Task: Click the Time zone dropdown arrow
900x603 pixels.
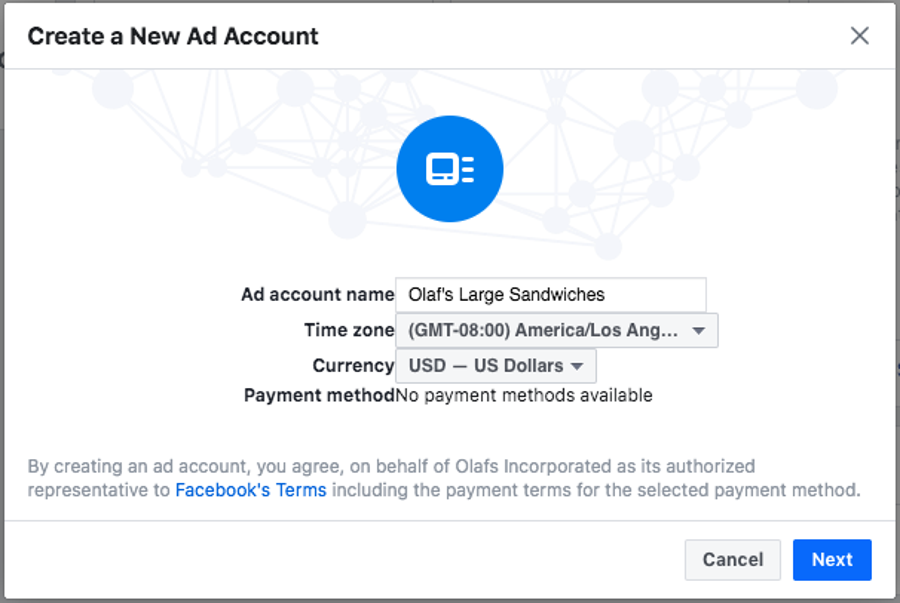Action: click(698, 331)
